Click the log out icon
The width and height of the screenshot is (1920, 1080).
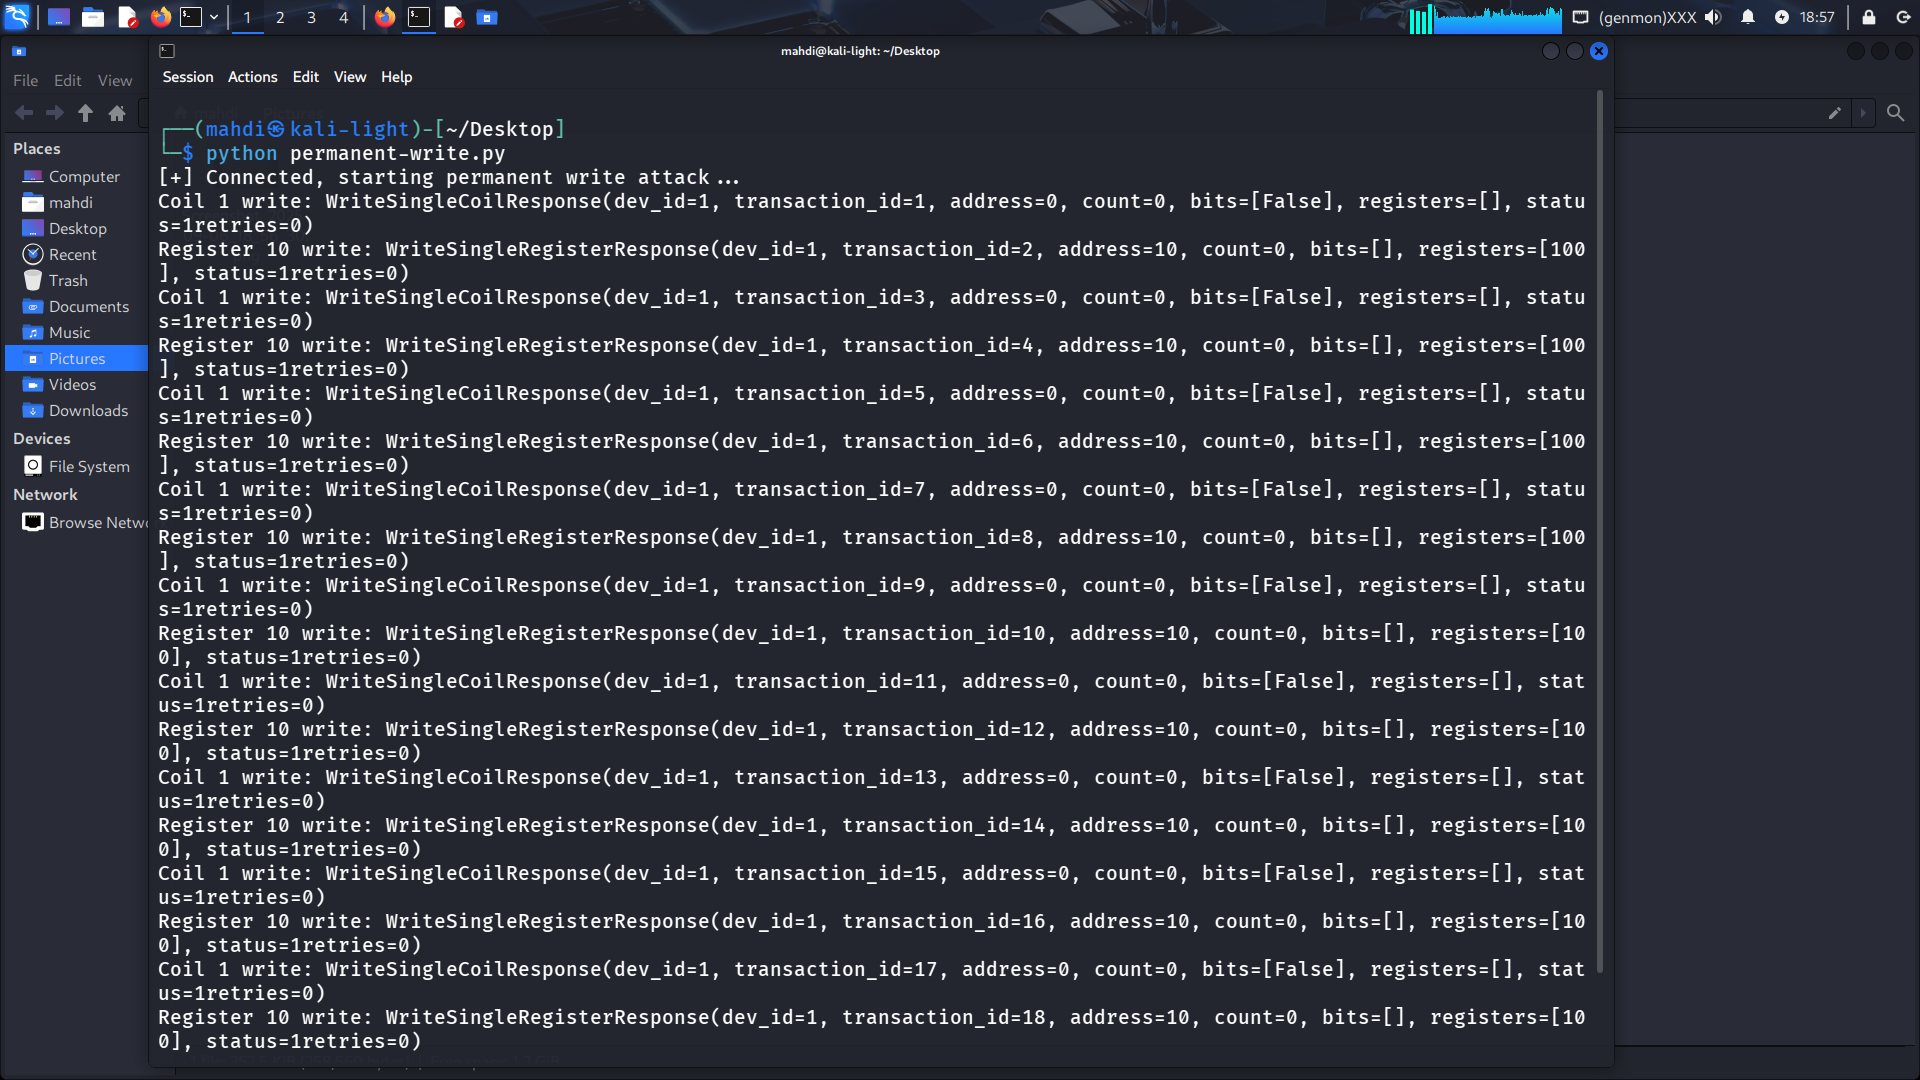click(x=1903, y=17)
